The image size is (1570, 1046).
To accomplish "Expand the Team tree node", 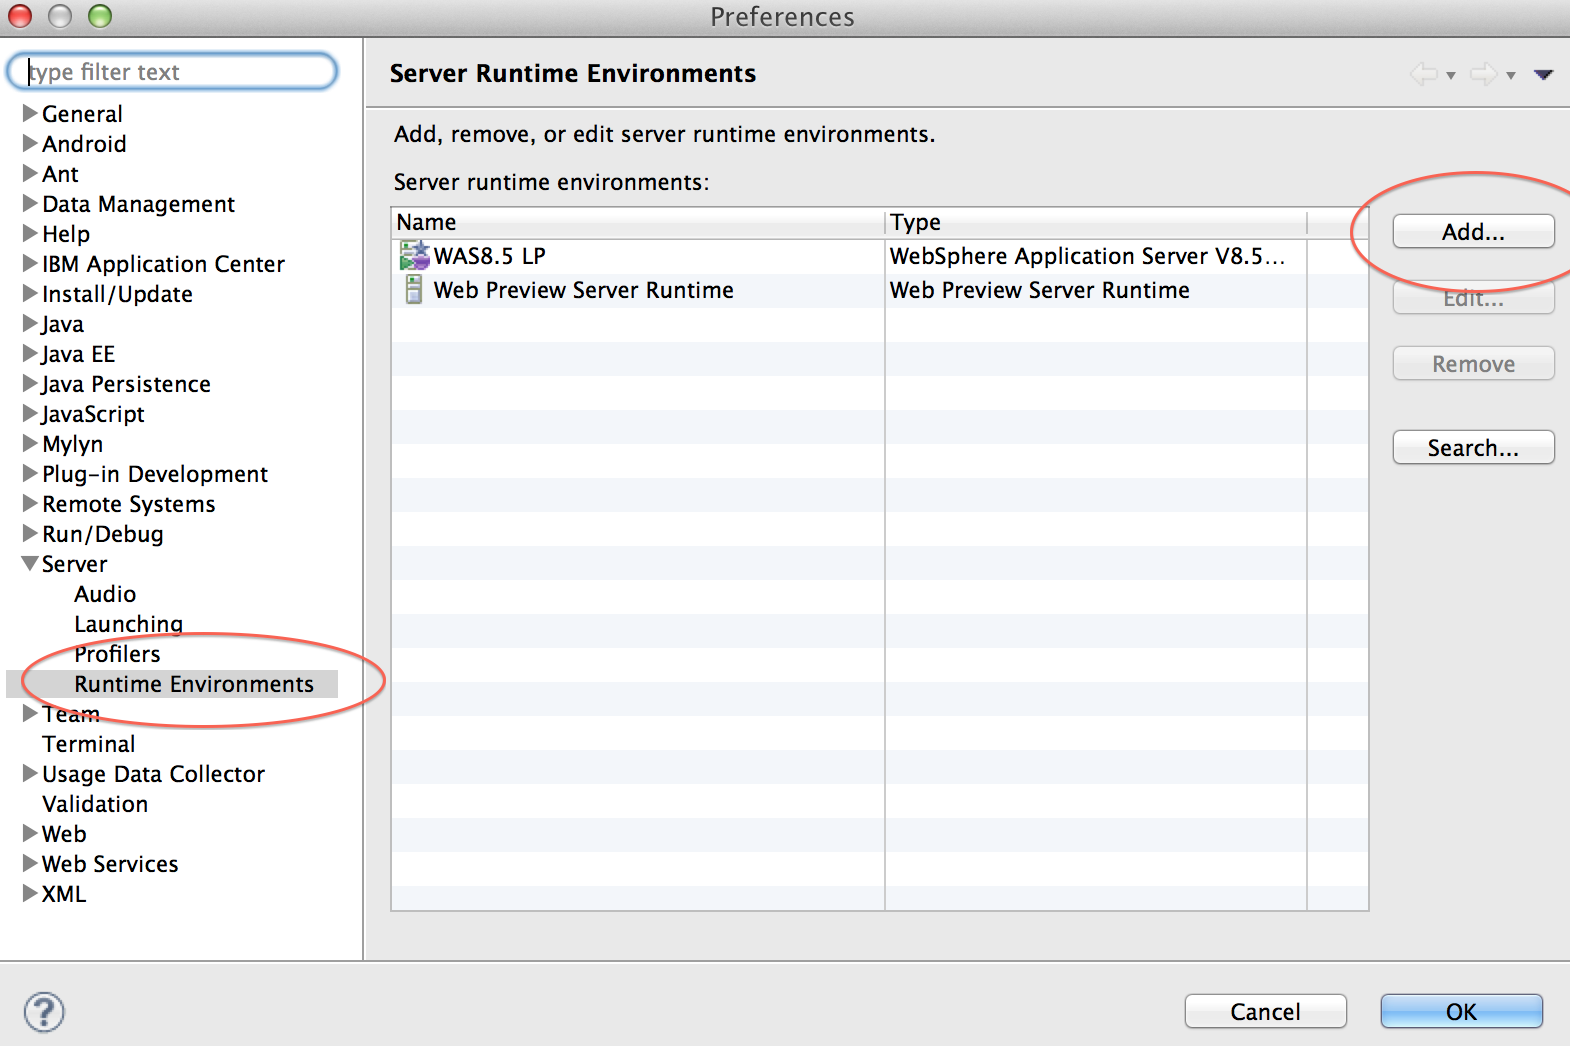I will click(30, 713).
